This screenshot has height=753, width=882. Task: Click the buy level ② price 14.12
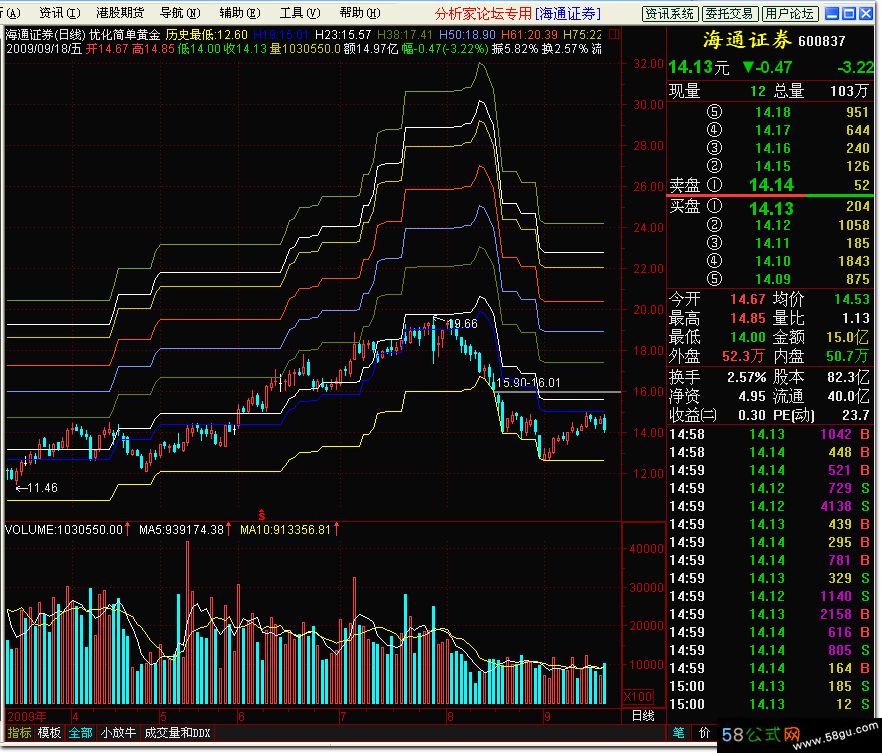[772, 226]
